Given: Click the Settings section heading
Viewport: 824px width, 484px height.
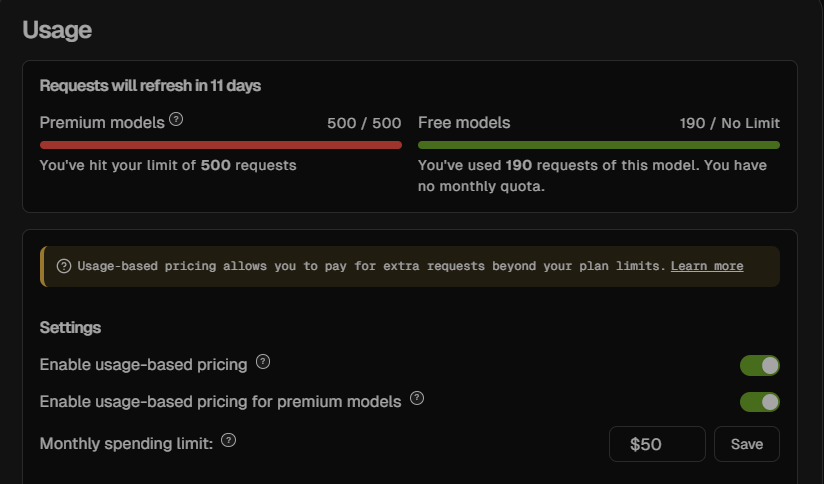Looking at the screenshot, I should (70, 328).
